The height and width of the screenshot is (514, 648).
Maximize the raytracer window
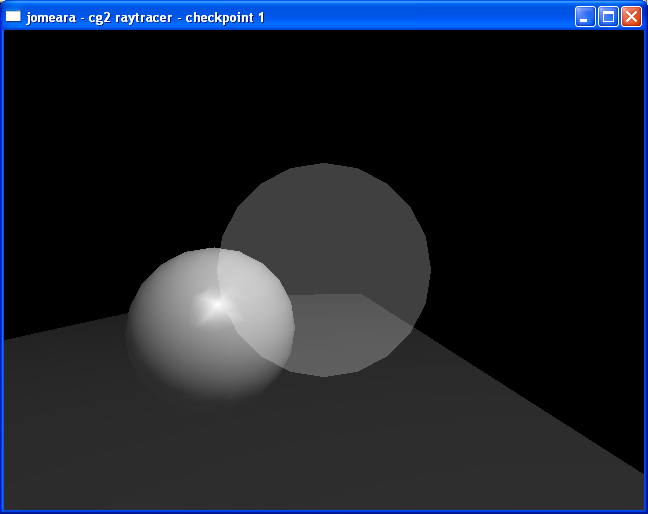click(x=608, y=17)
